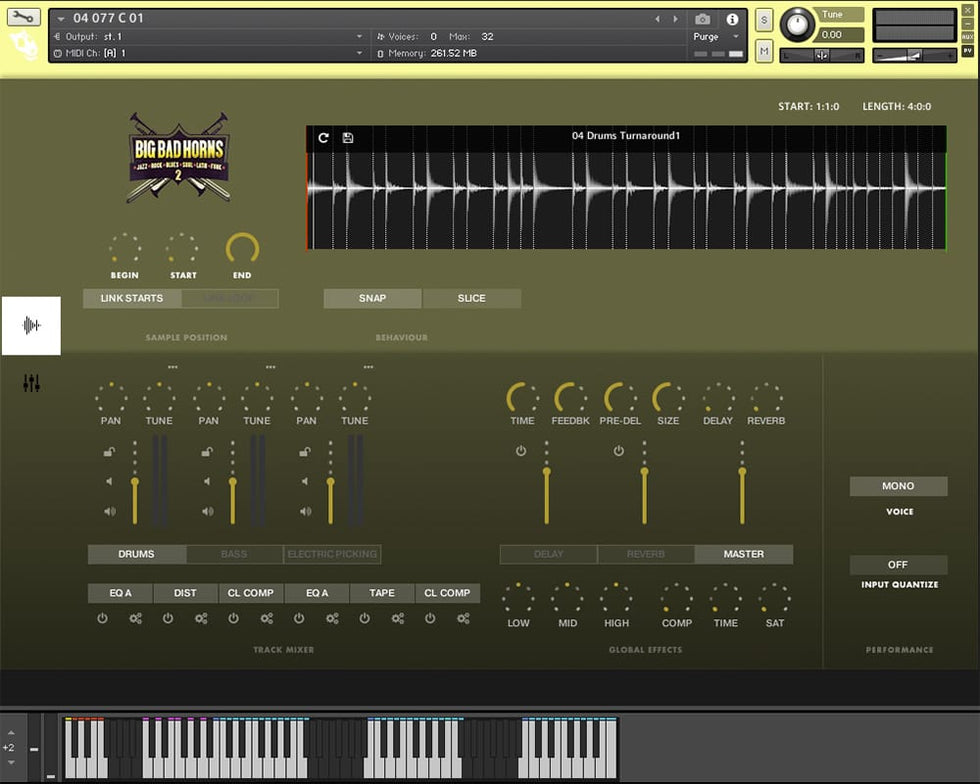Image resolution: width=980 pixels, height=784 pixels.
Task: Switch to the BASS track tab
Action: click(x=234, y=554)
